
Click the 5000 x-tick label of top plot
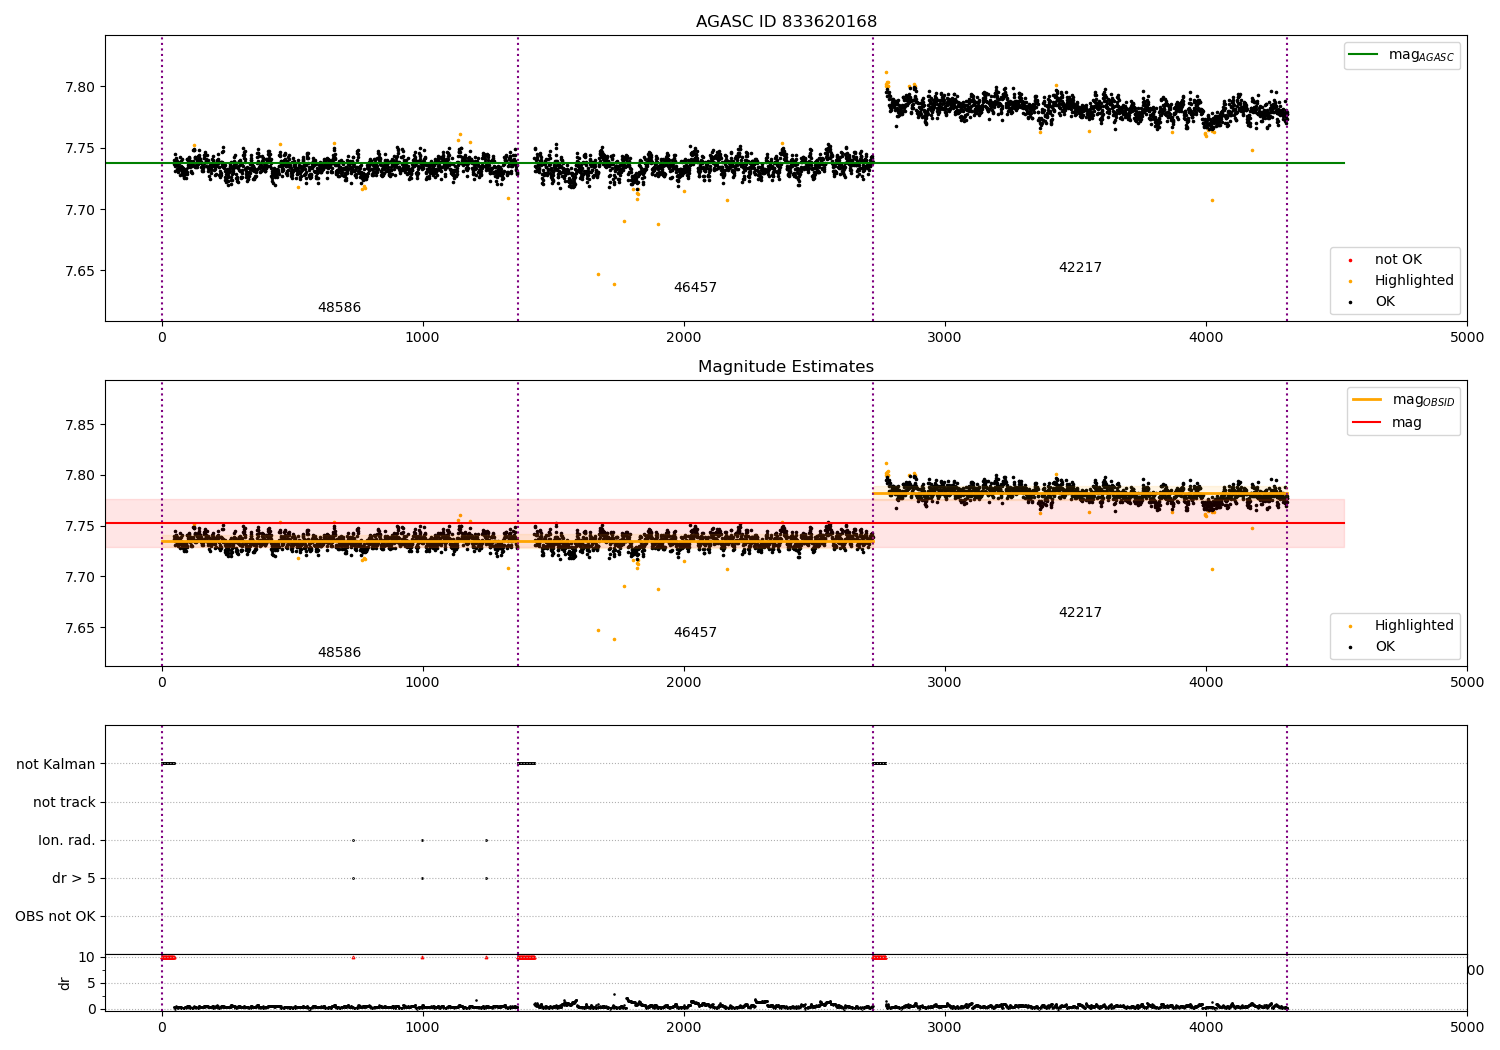coord(1467,337)
